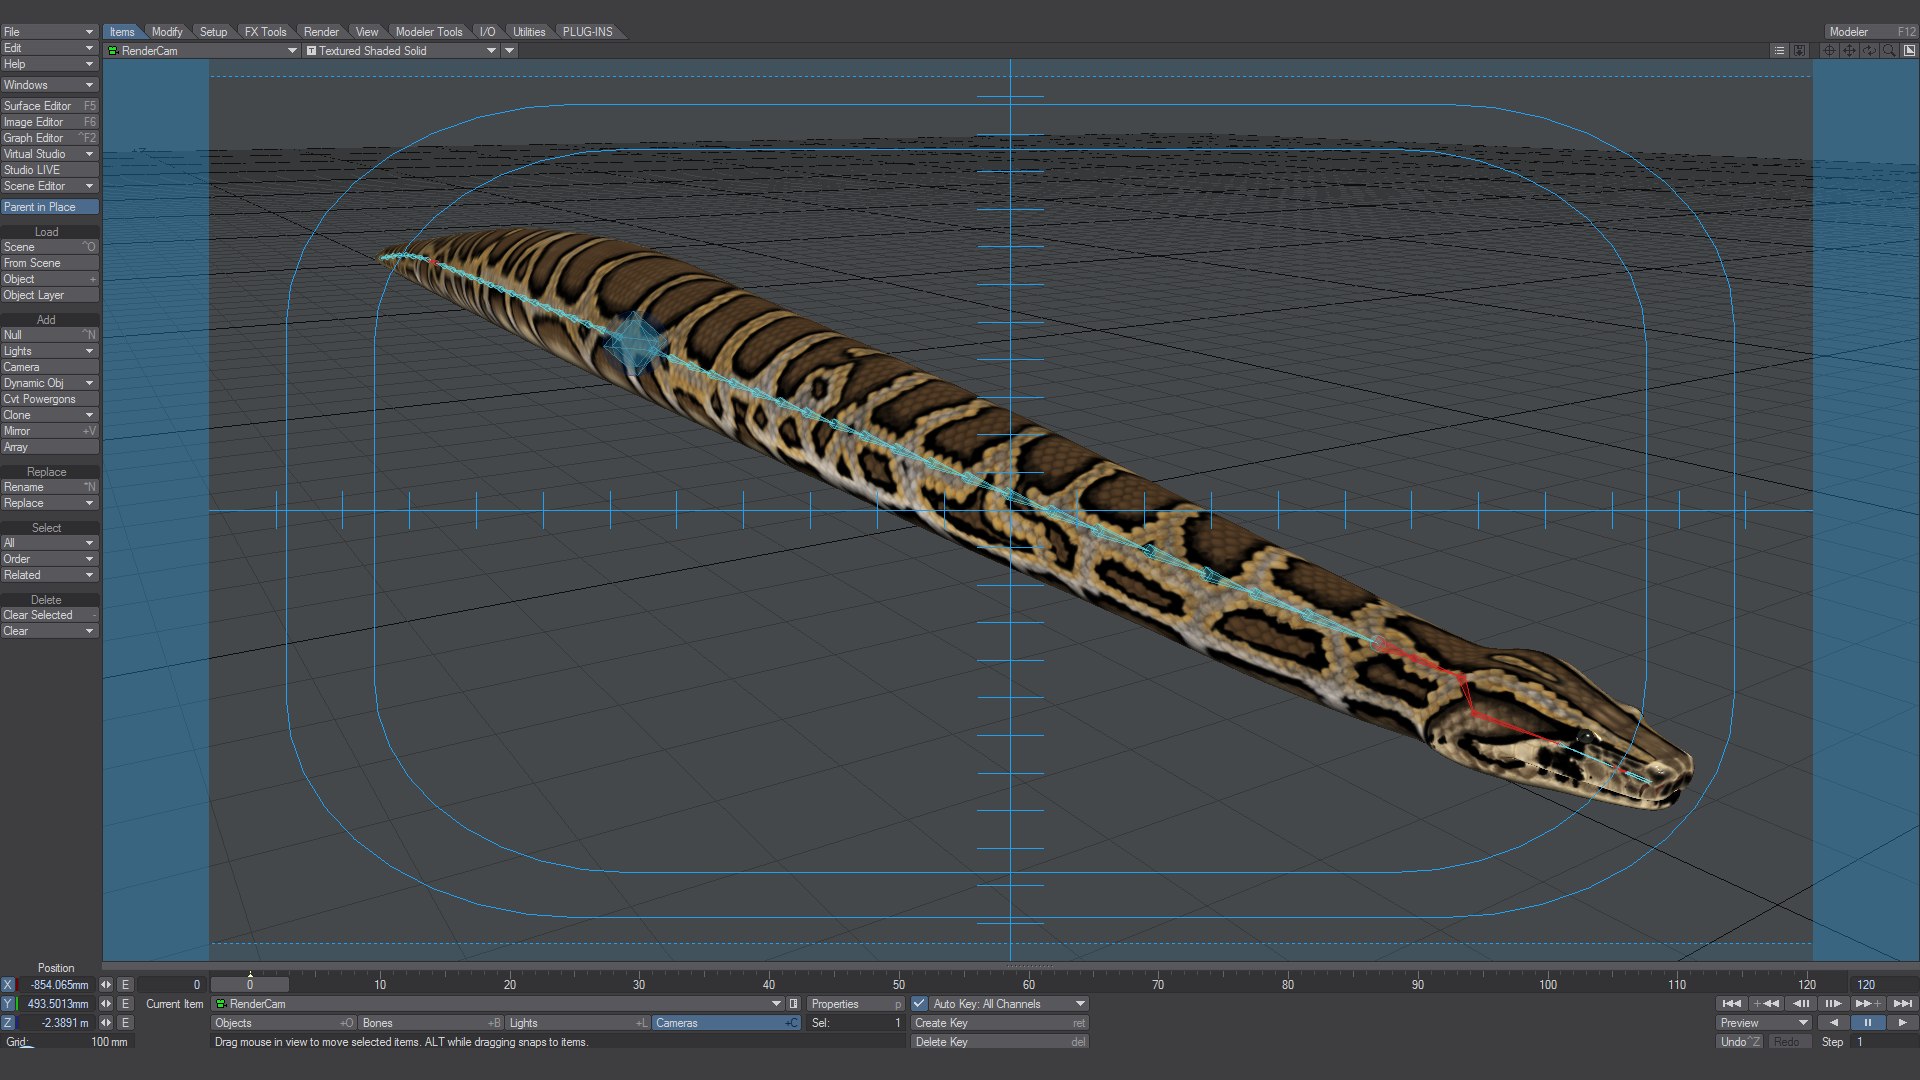Click Y channel slider arrows
This screenshot has width=1920, height=1080.
point(105,1004)
